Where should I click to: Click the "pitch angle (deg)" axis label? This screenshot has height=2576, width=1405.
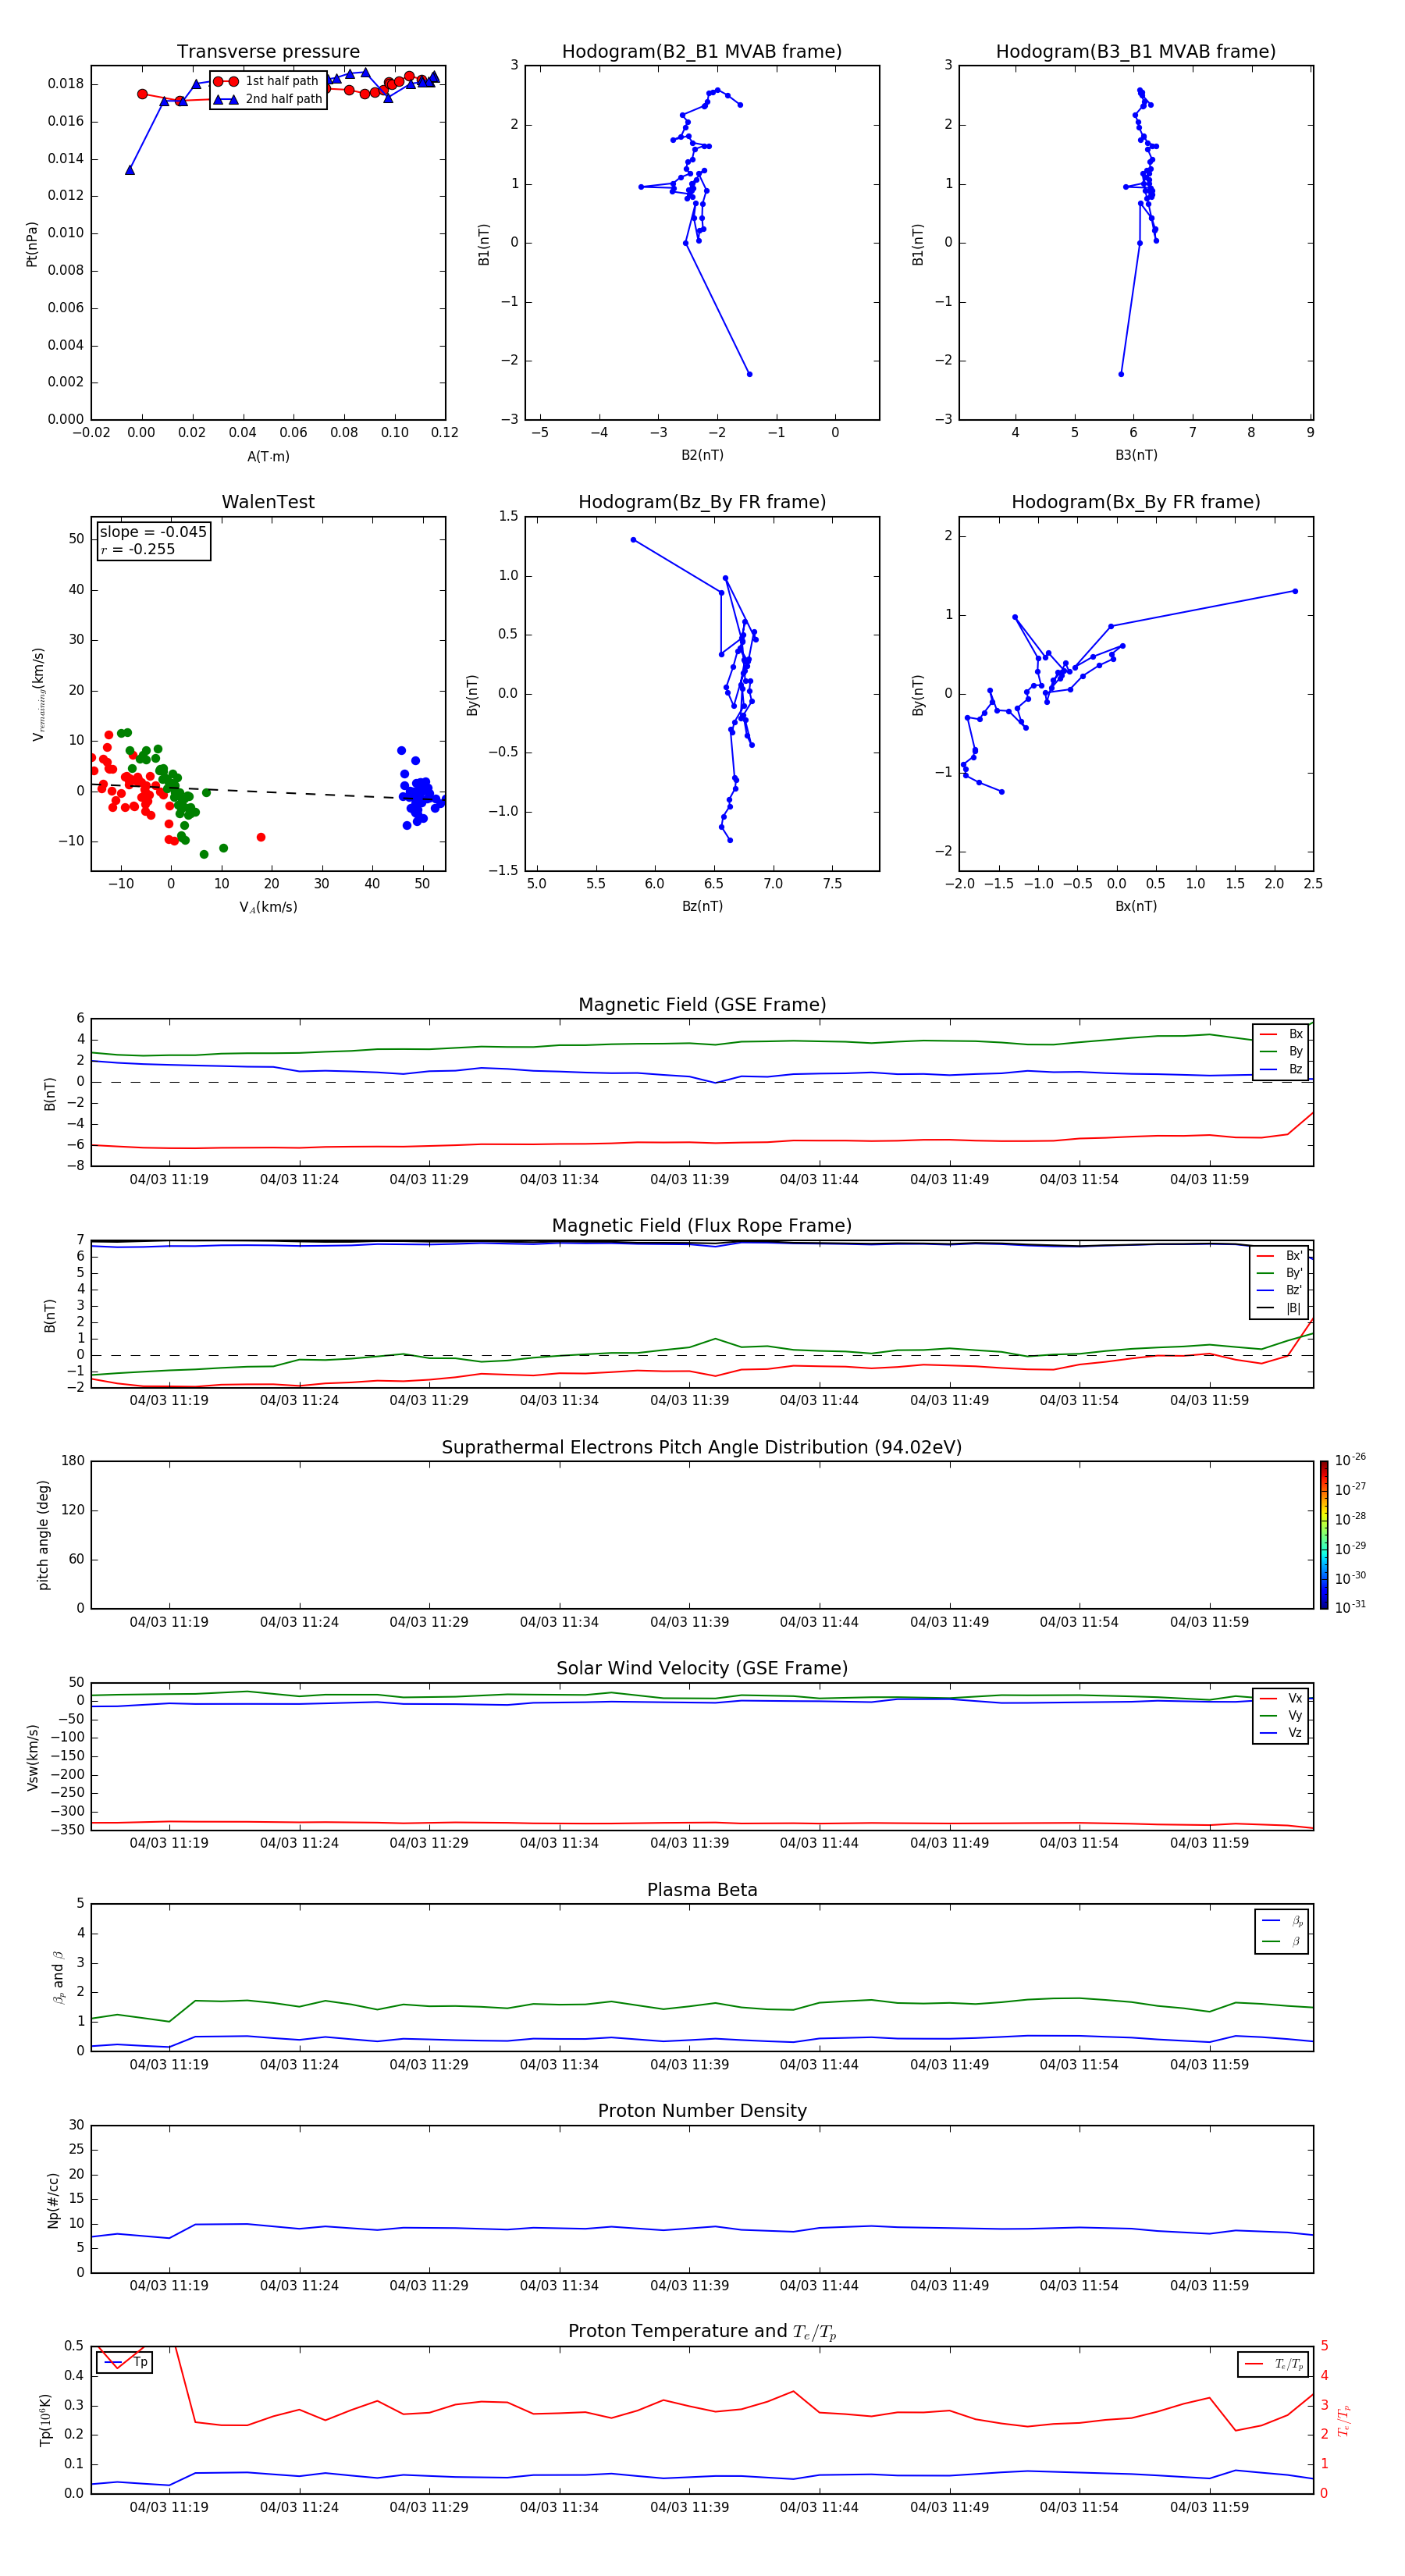(x=43, y=1535)
